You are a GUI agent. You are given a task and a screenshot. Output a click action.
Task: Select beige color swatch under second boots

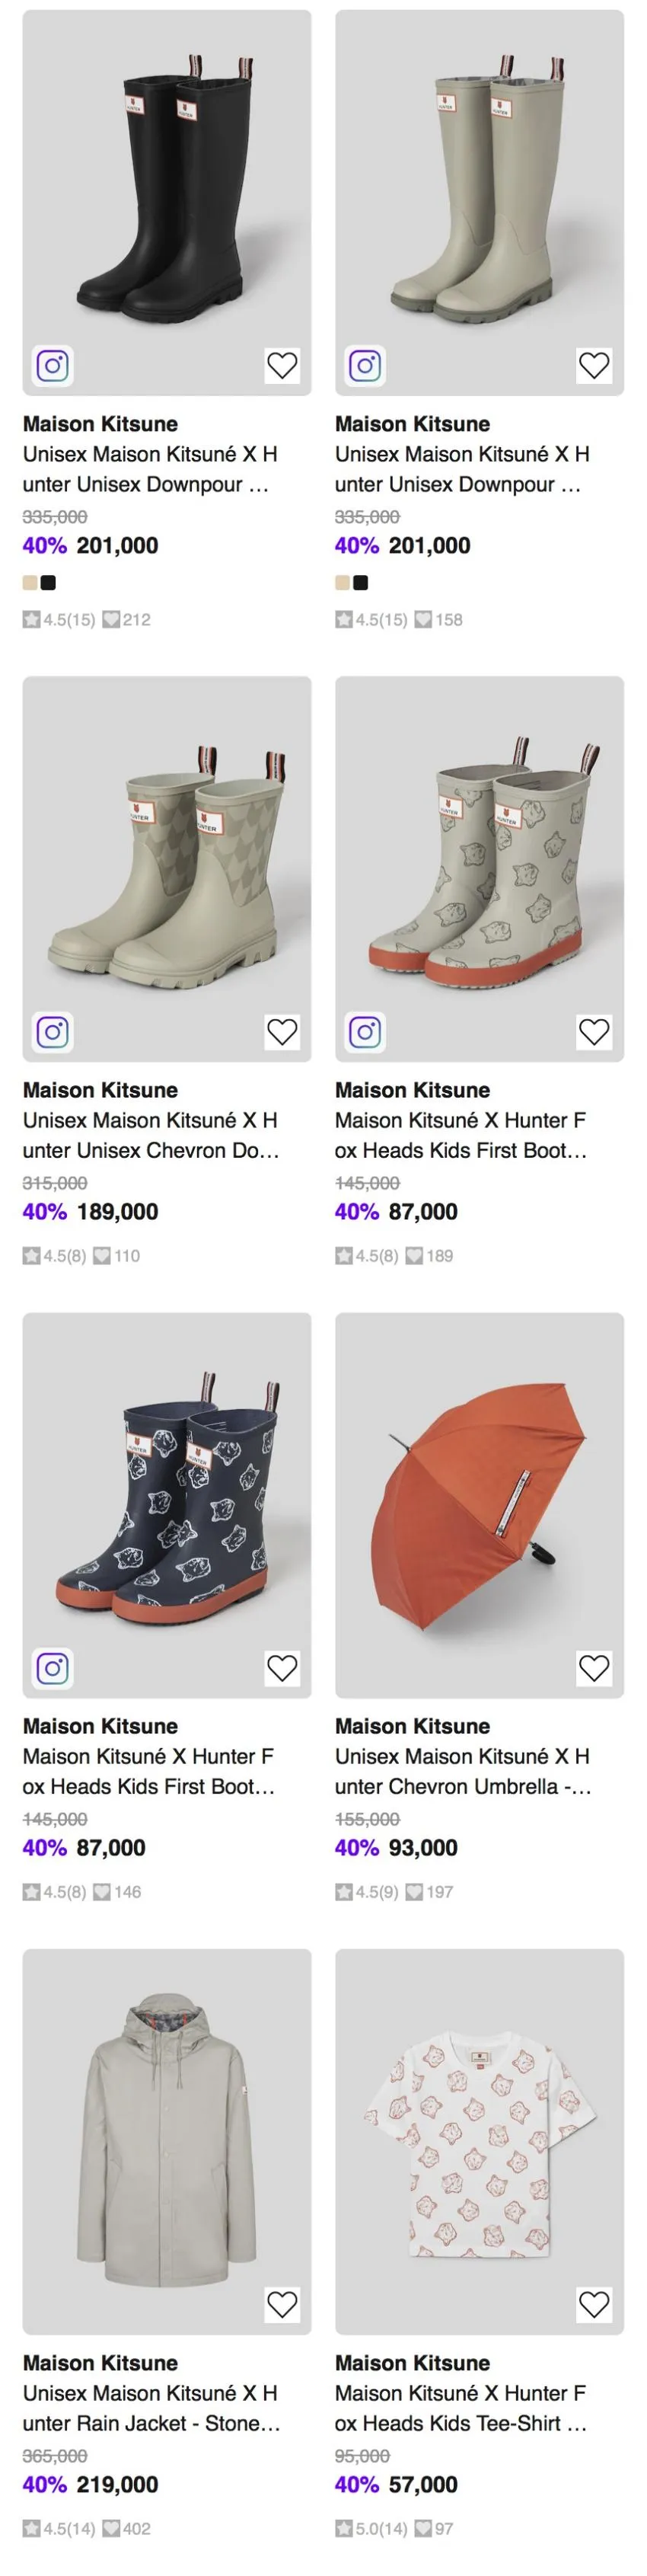[x=343, y=582]
